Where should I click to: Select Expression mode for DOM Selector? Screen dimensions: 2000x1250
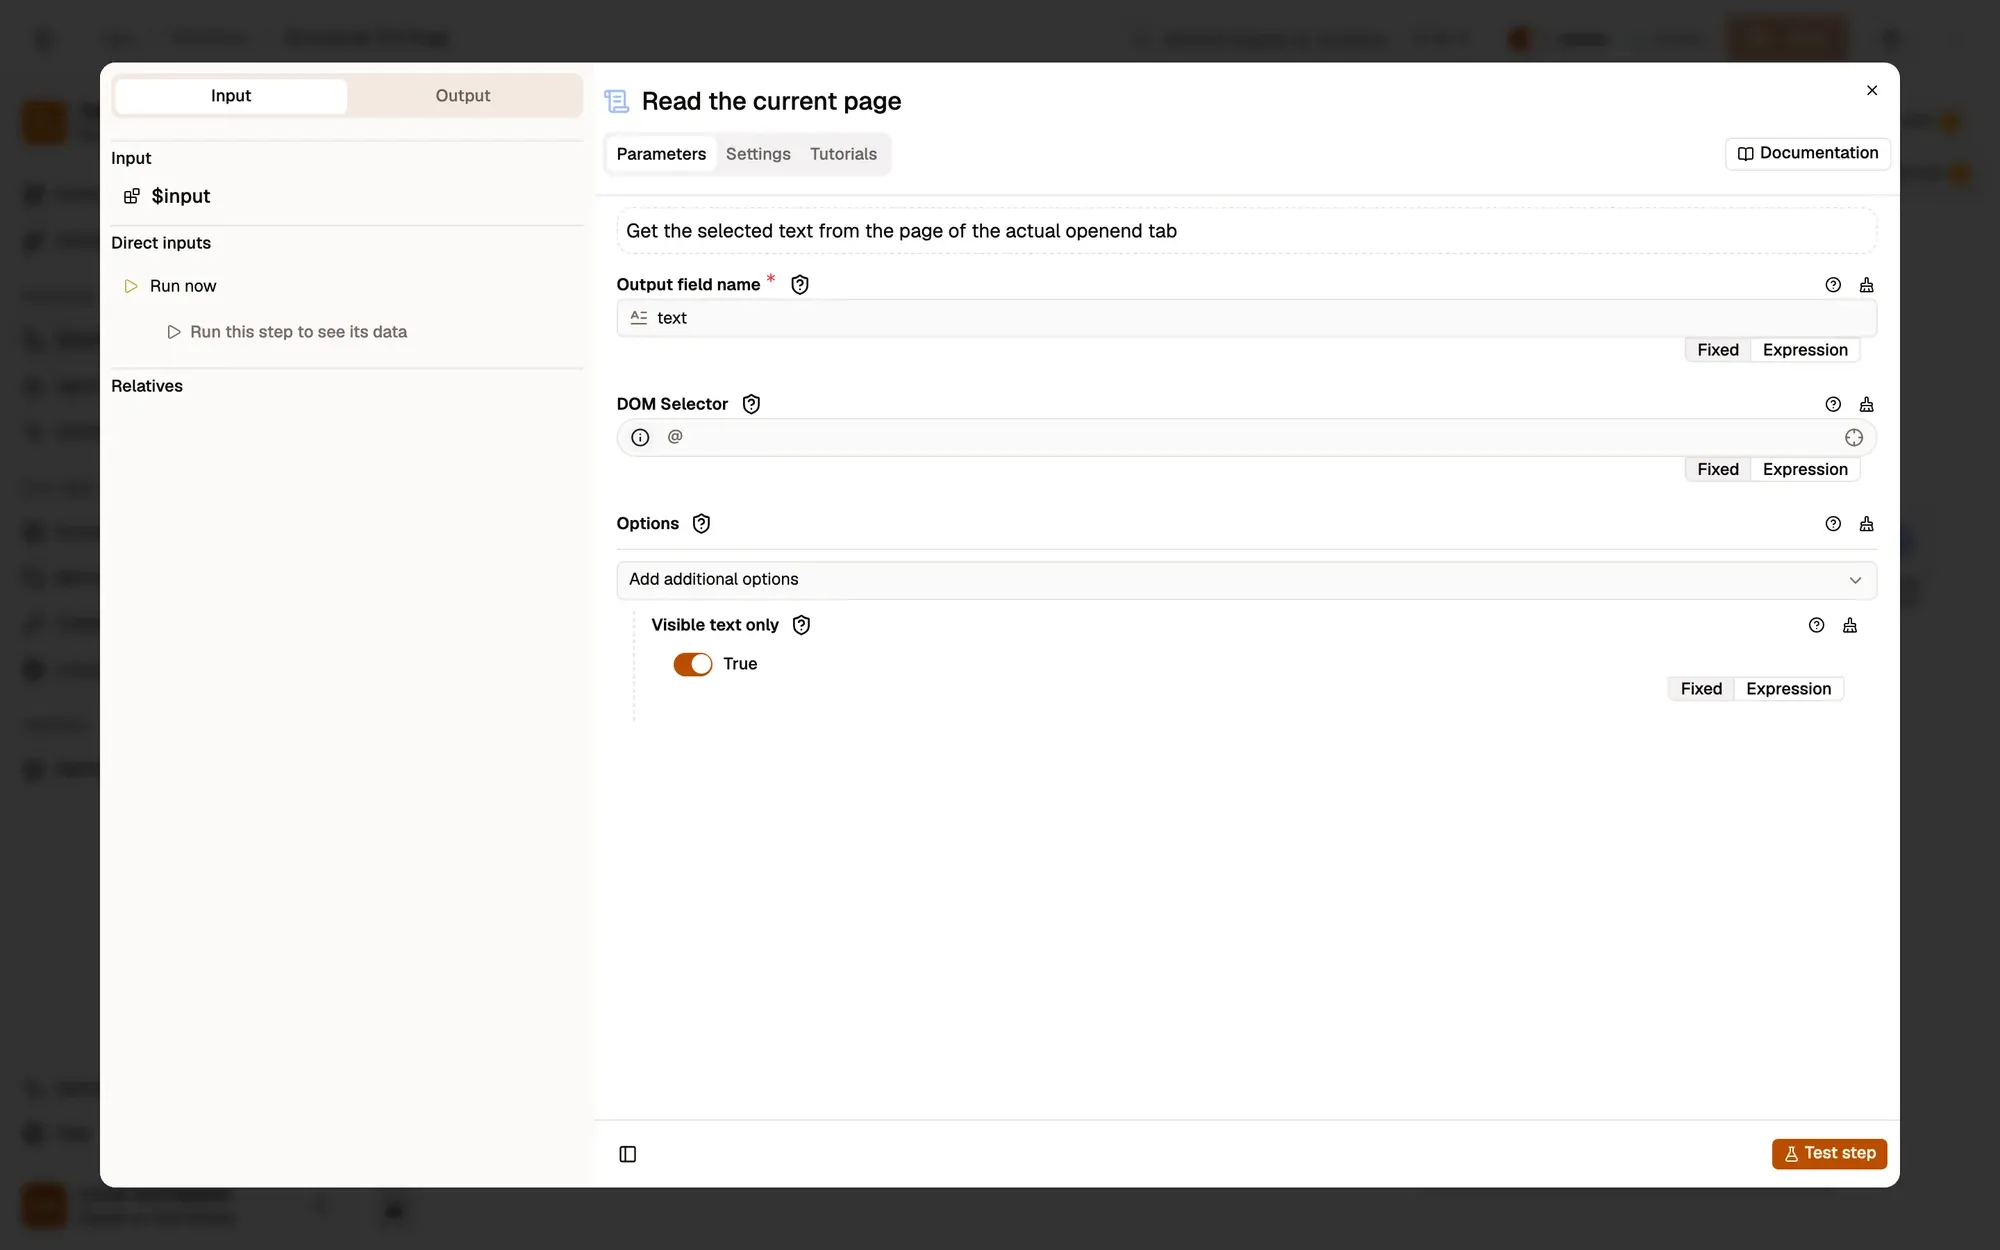point(1805,469)
